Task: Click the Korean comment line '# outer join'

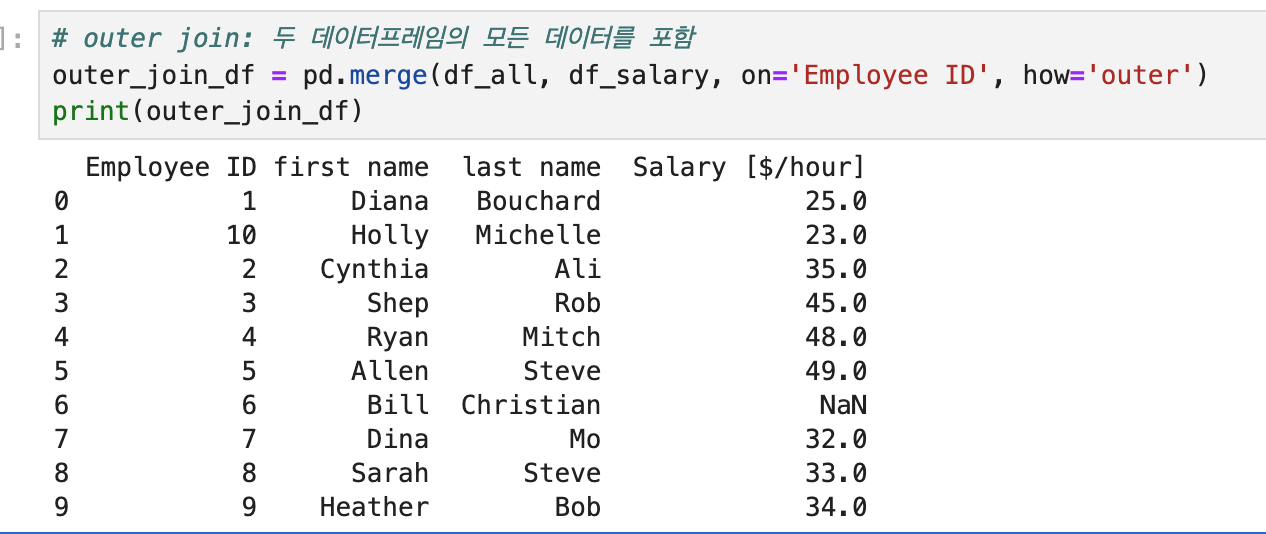Action: pyautogui.click(x=373, y=39)
